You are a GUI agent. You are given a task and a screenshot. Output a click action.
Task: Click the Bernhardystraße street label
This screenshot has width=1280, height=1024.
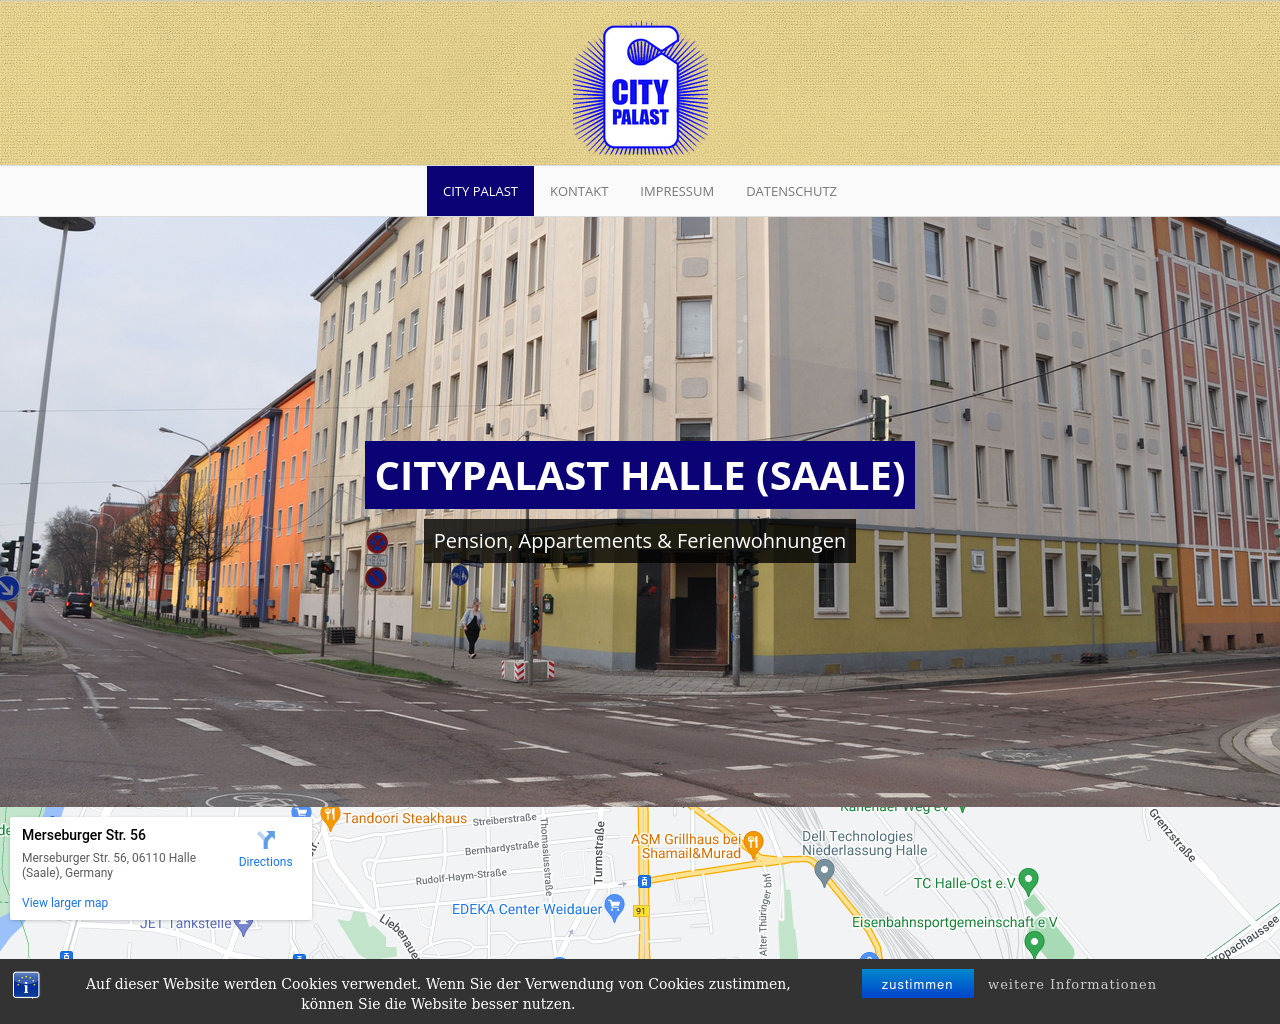(x=502, y=848)
